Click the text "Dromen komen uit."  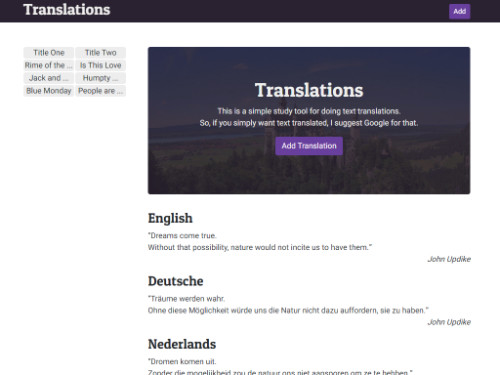[x=182, y=362]
